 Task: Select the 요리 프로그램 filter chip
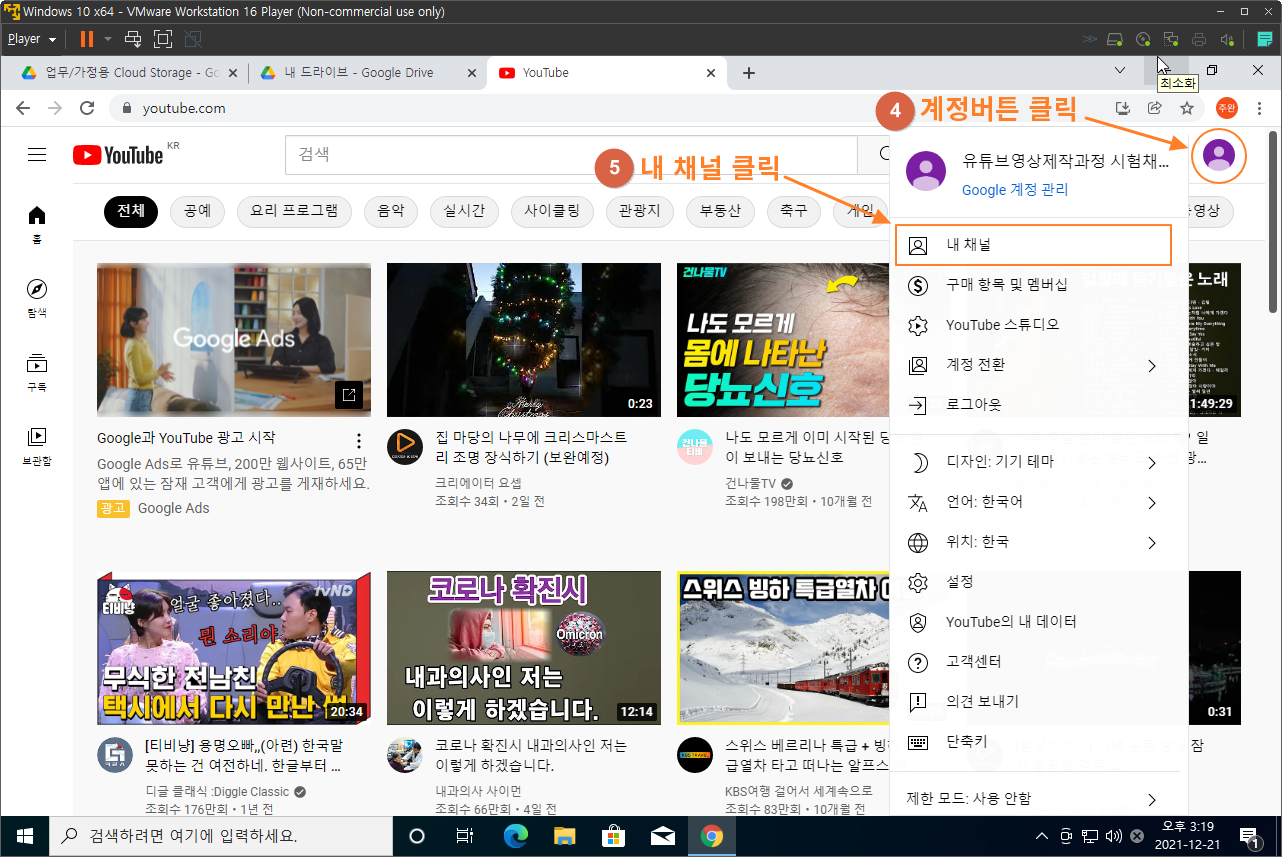294,210
